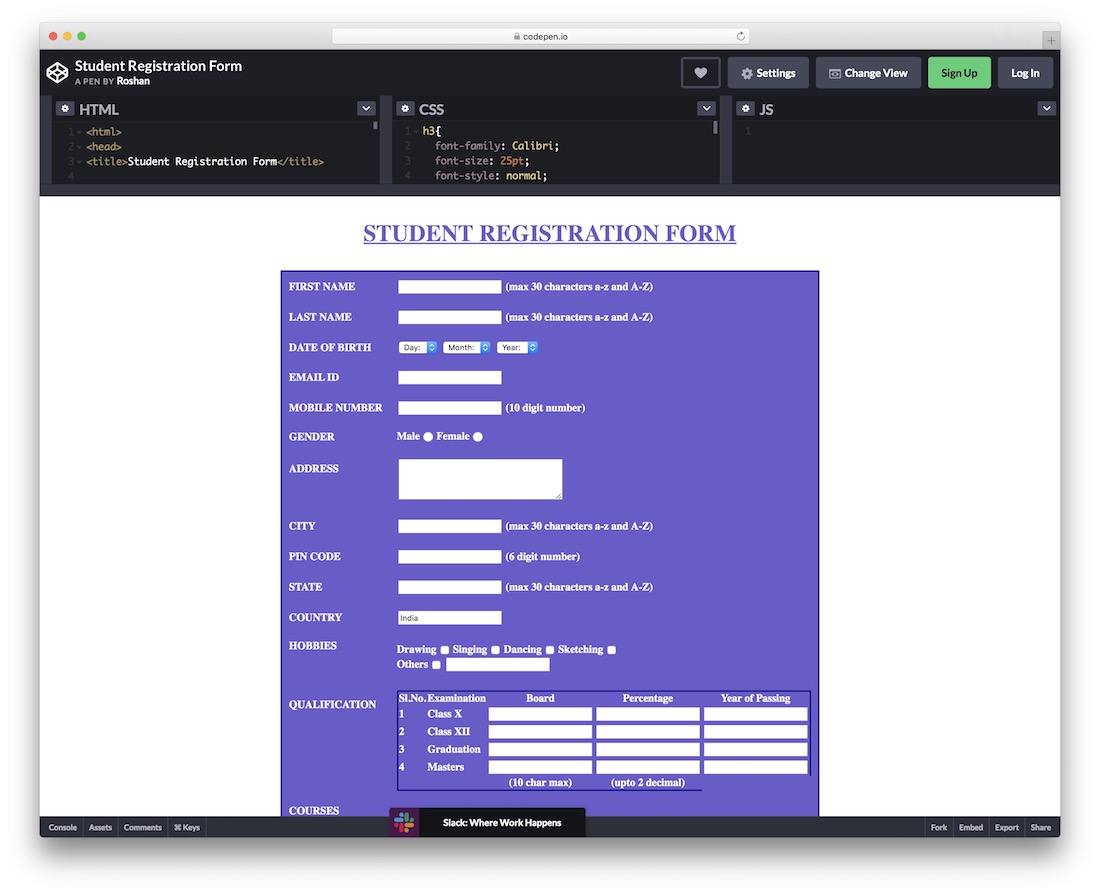Viewport: 1100px width, 894px height.
Task: Open the Comments tab
Action: tap(142, 827)
